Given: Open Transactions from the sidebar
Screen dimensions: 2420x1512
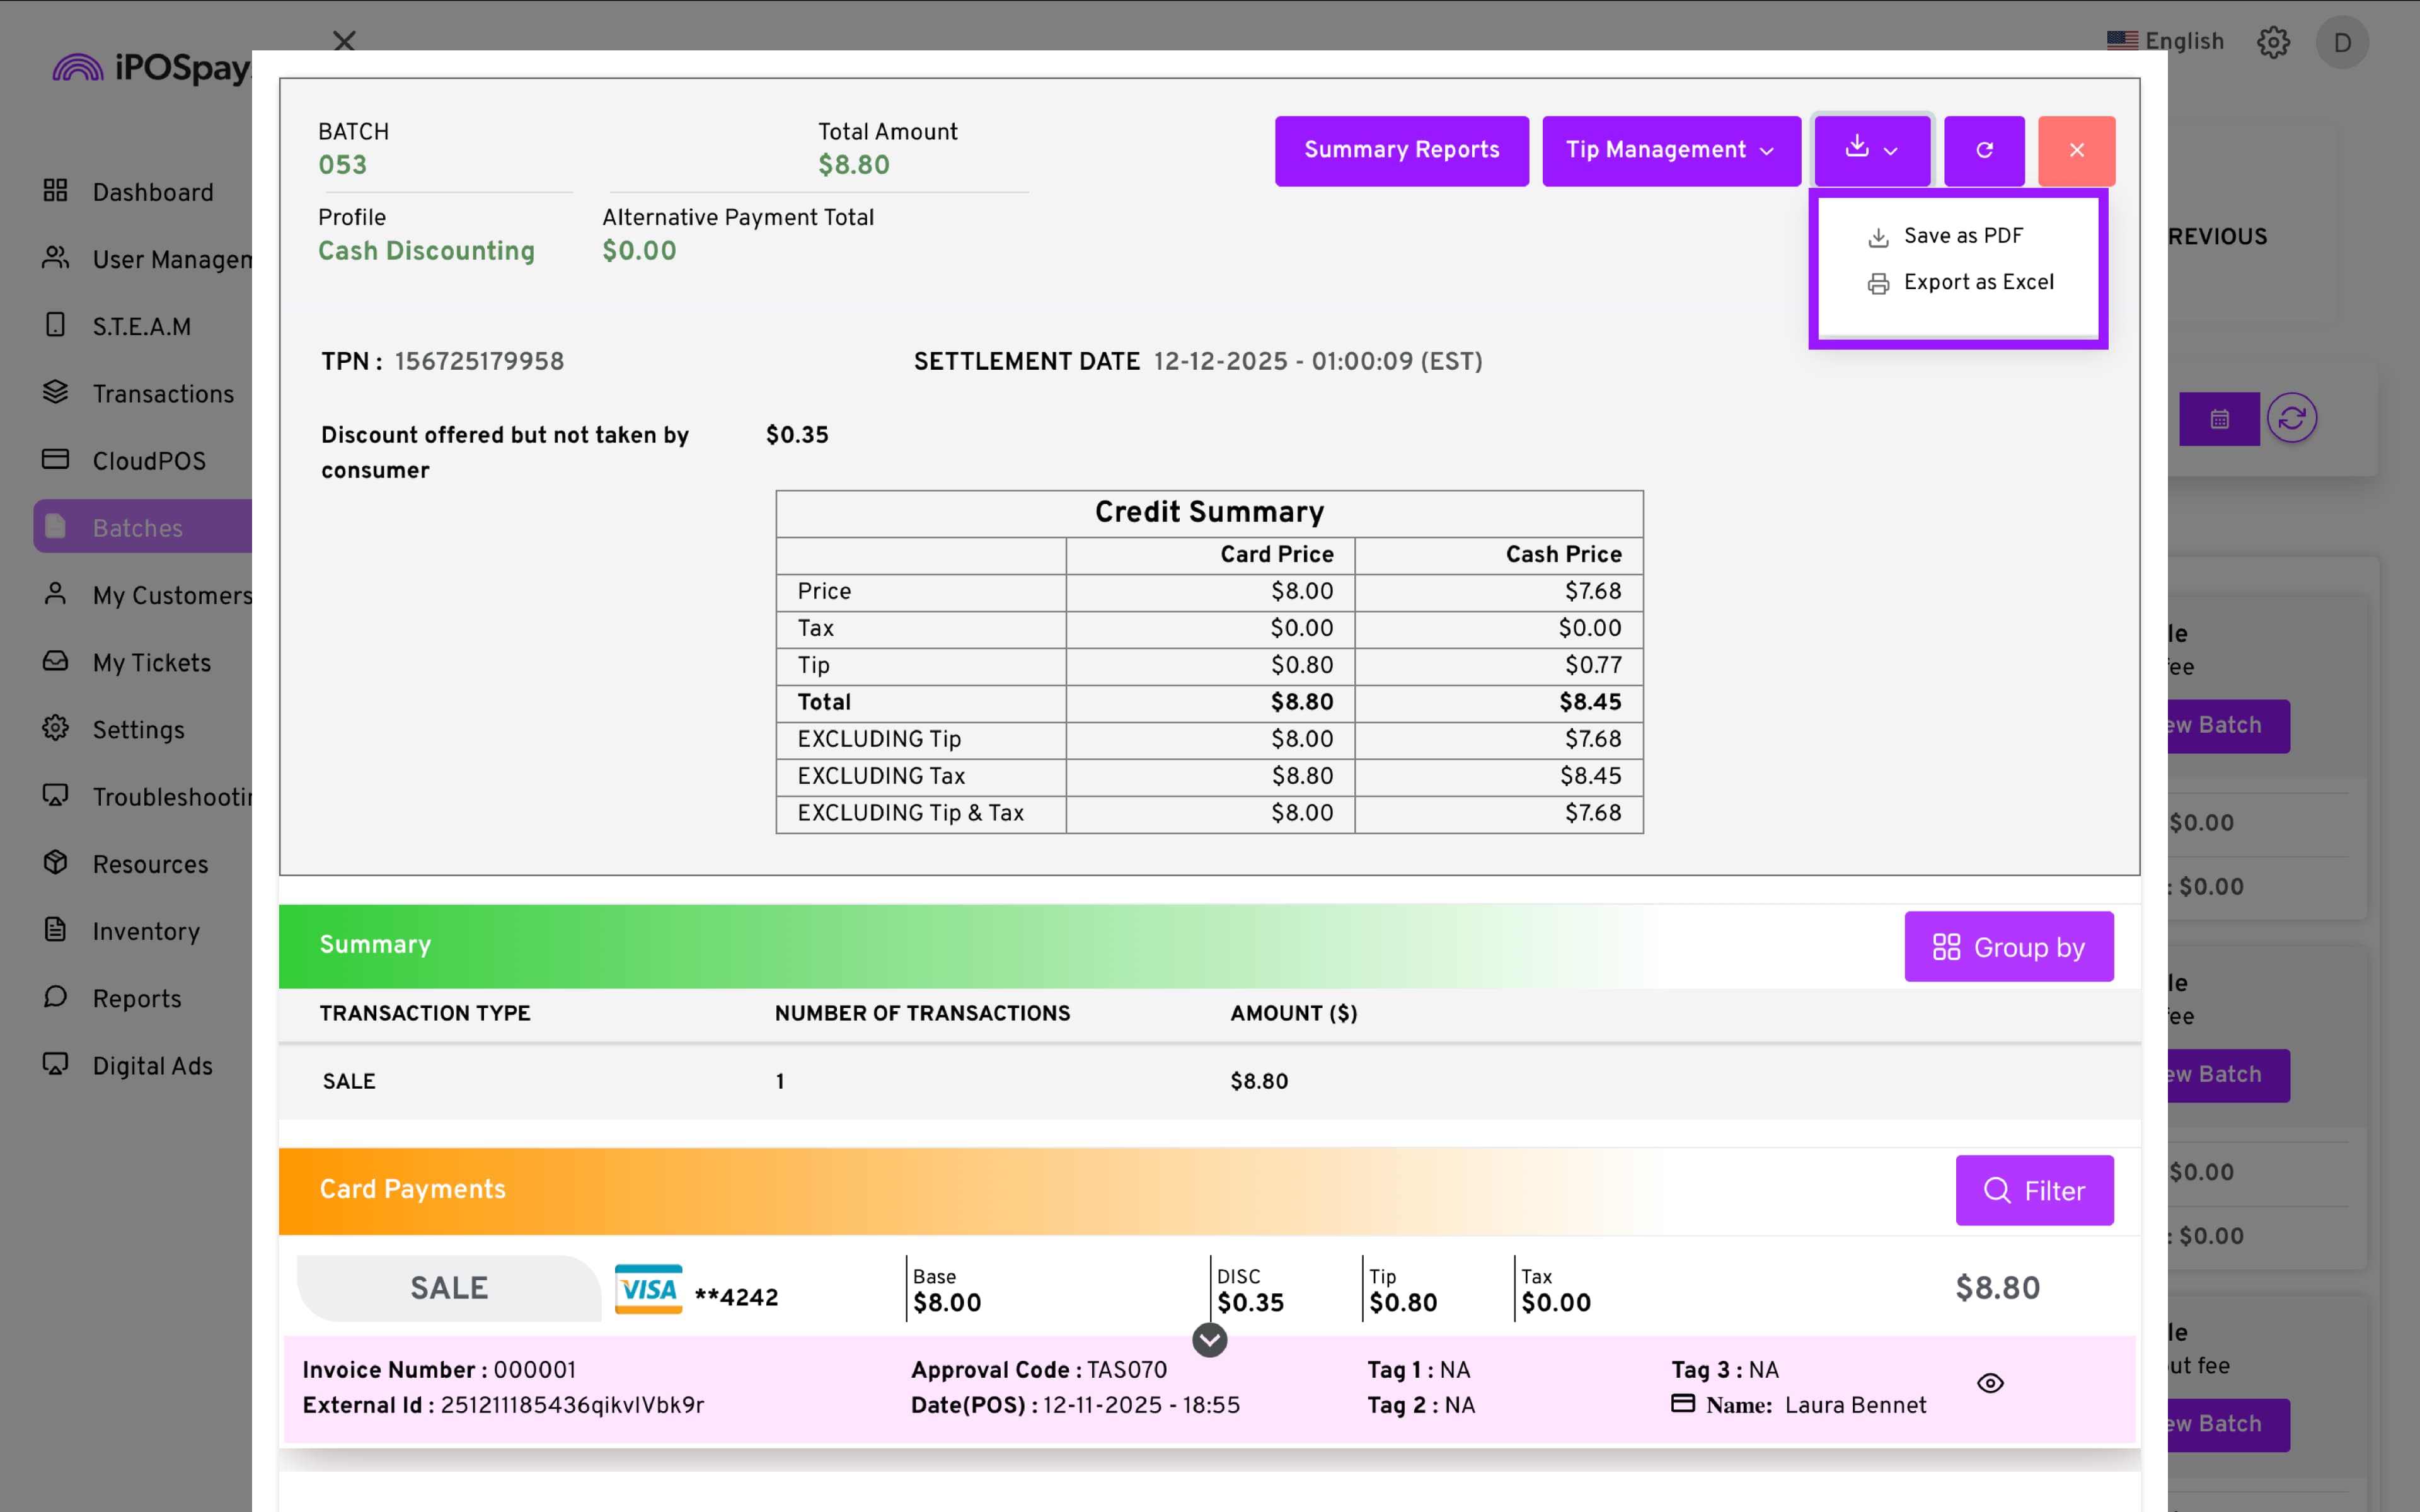Looking at the screenshot, I should coord(162,394).
